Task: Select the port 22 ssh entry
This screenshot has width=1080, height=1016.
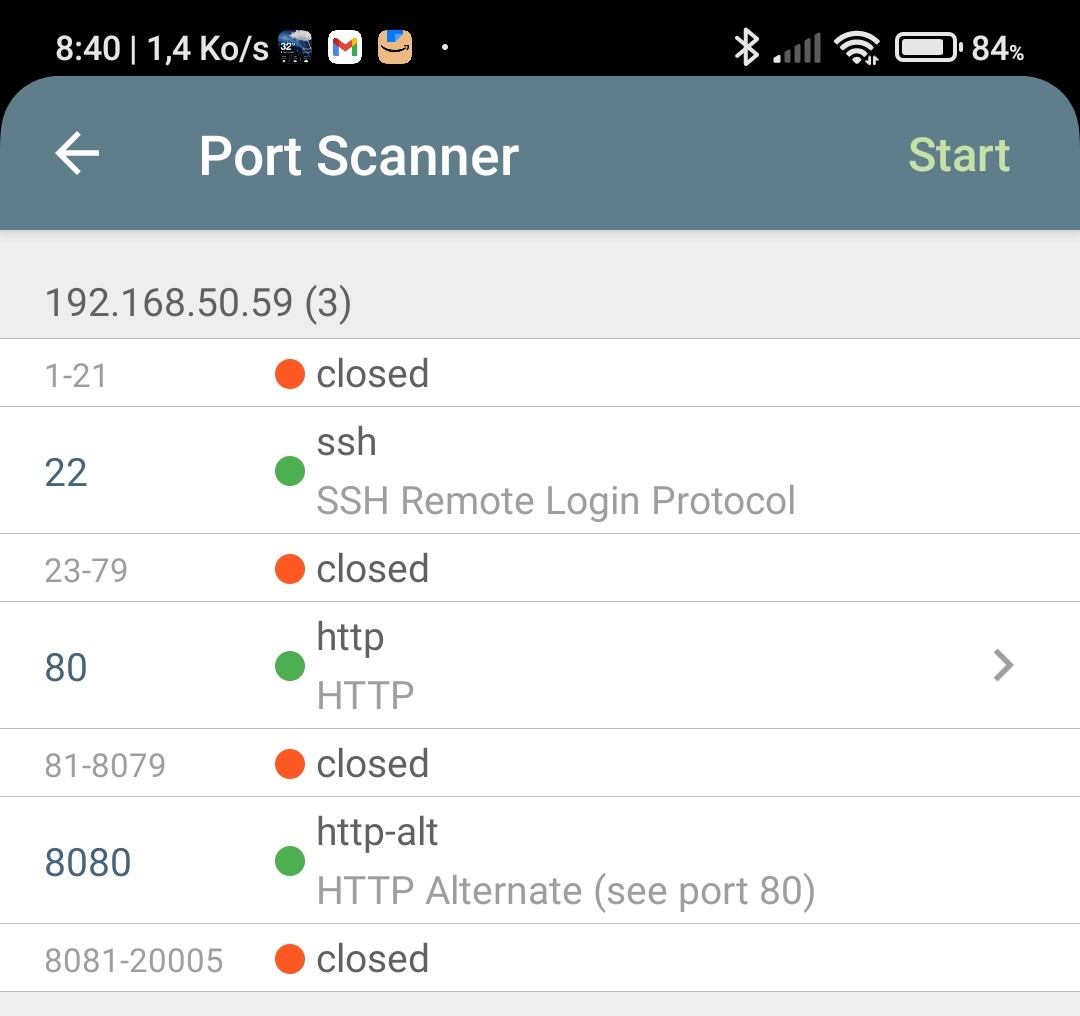Action: pyautogui.click(x=540, y=470)
